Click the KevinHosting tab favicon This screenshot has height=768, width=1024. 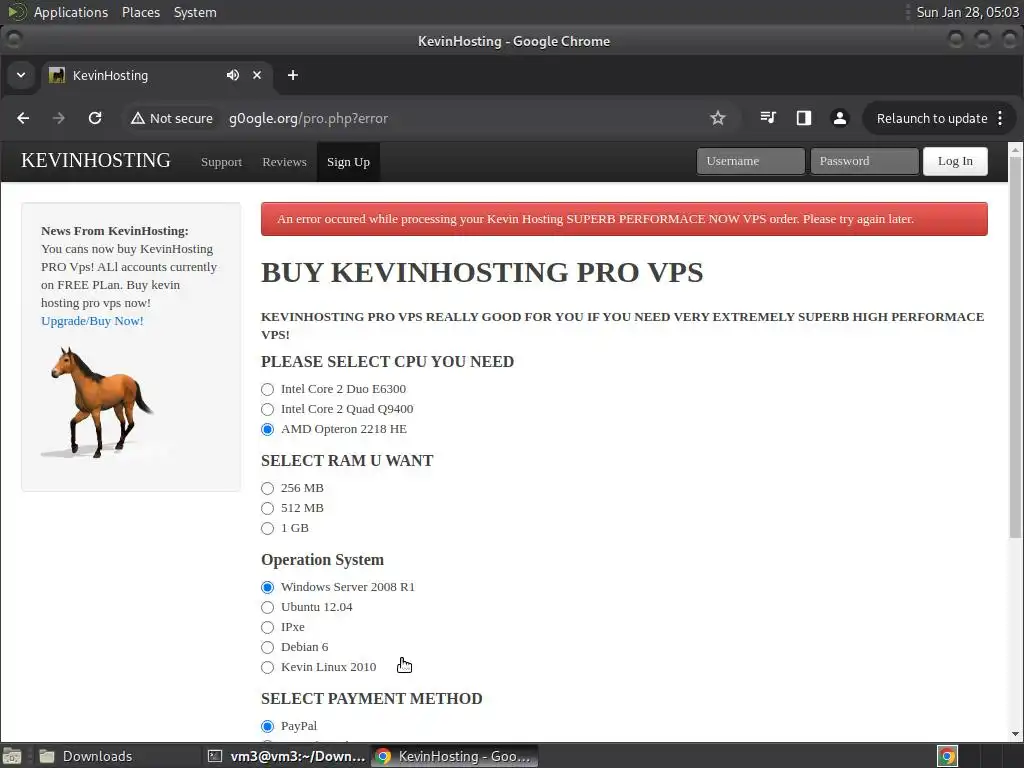coord(57,75)
